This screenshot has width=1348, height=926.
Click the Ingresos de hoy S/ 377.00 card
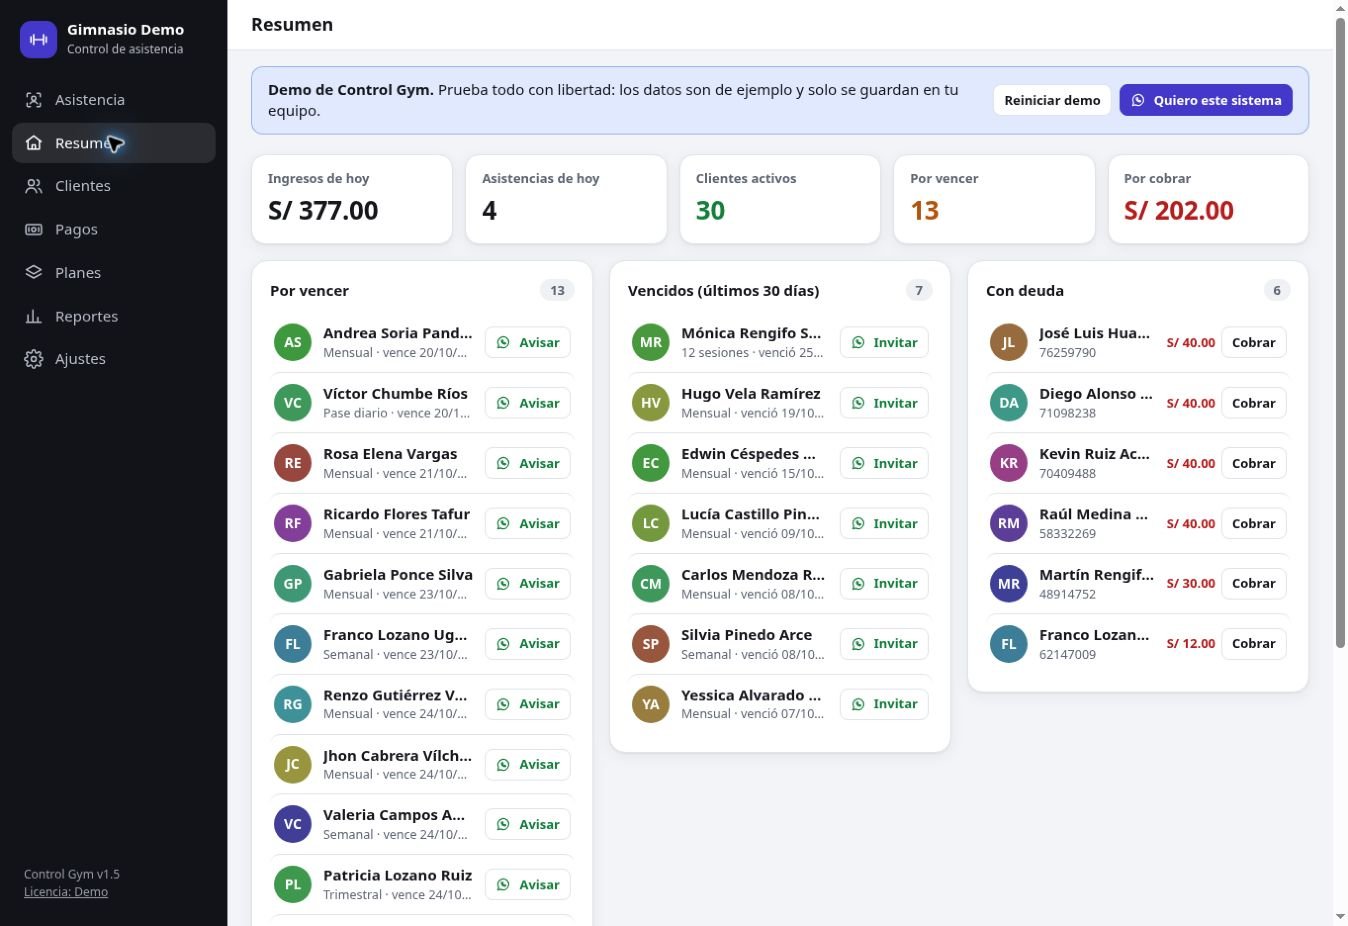click(352, 199)
